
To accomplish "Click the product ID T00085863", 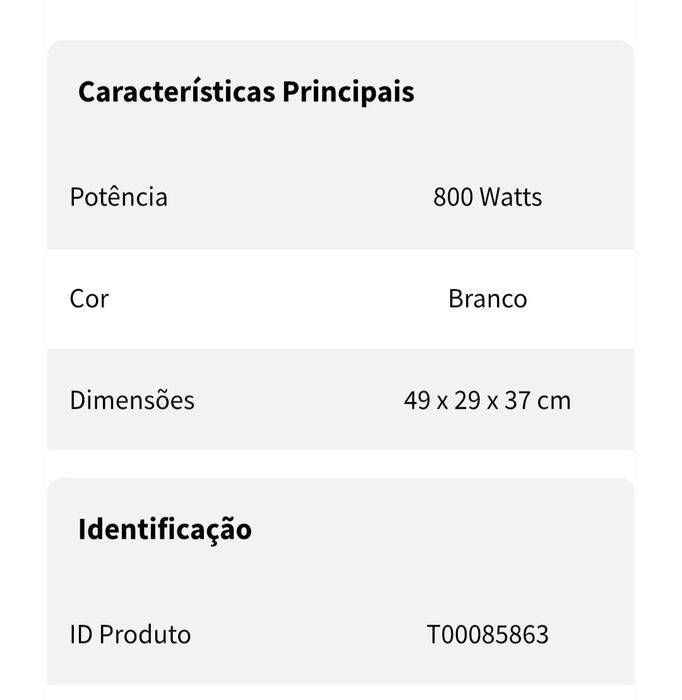I will [487, 635].
